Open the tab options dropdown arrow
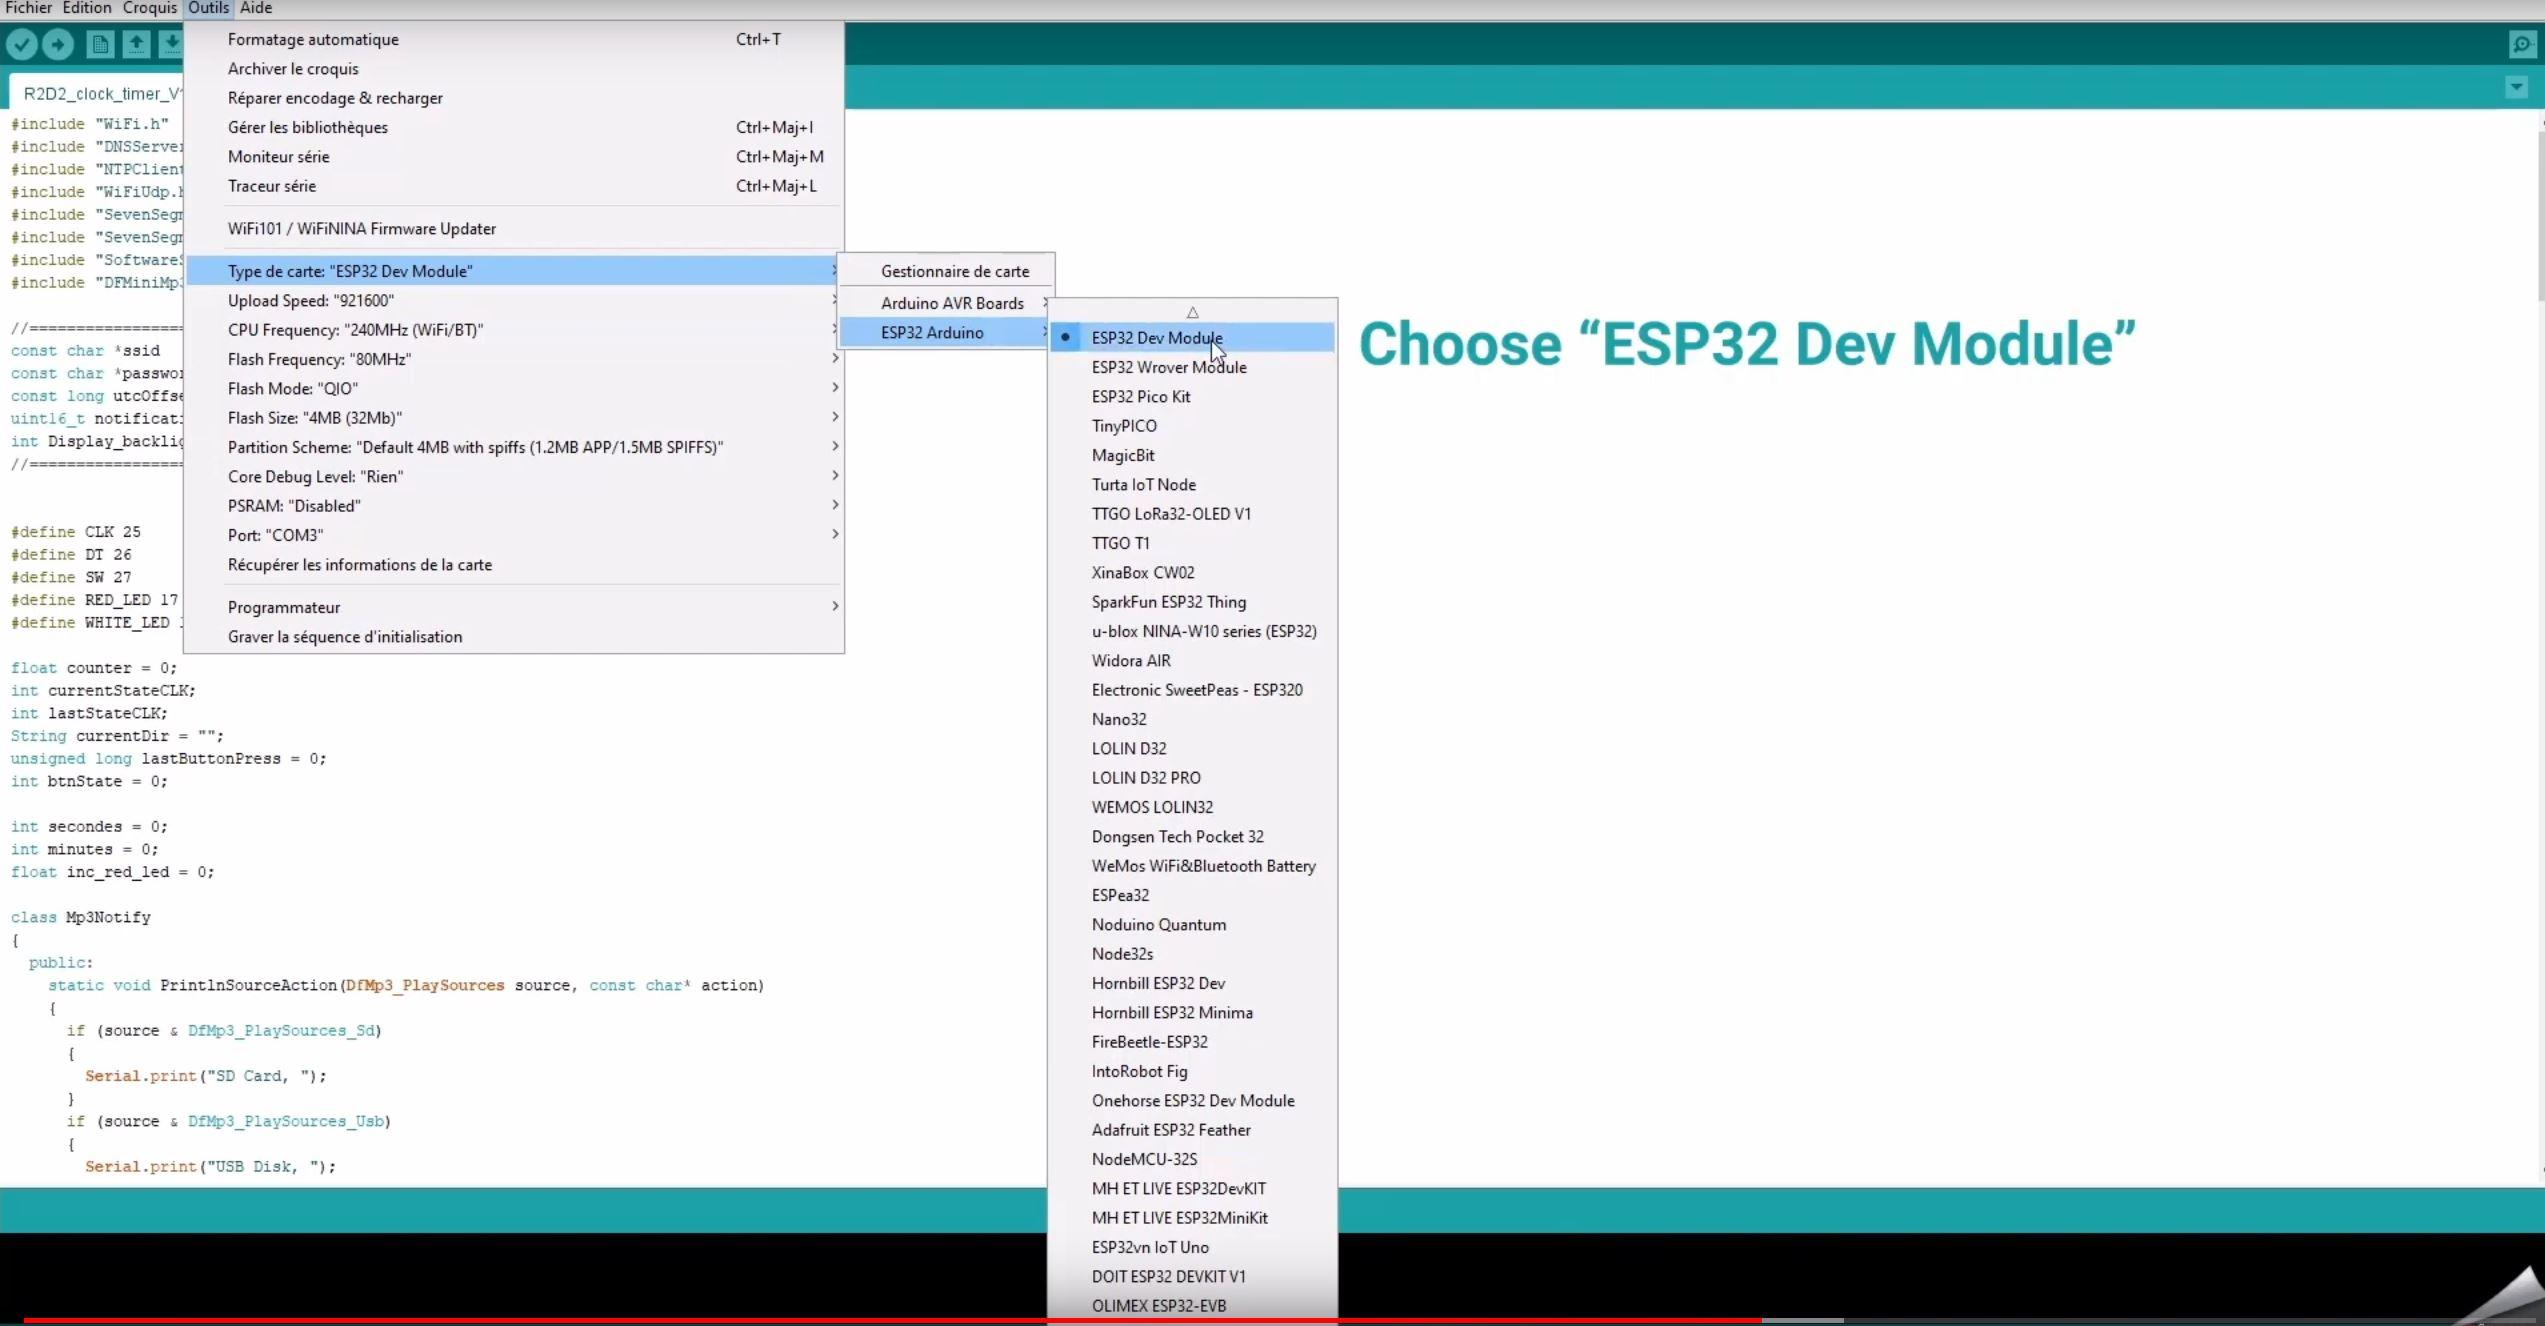The image size is (2545, 1326). point(2516,88)
